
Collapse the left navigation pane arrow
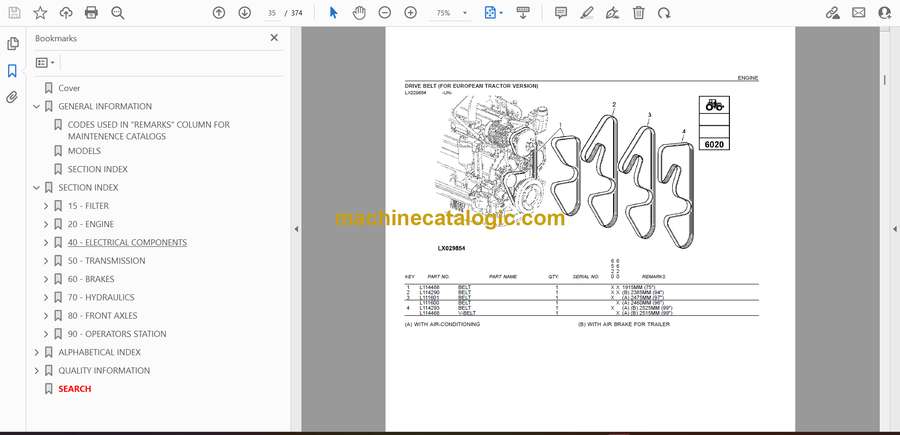pos(296,229)
